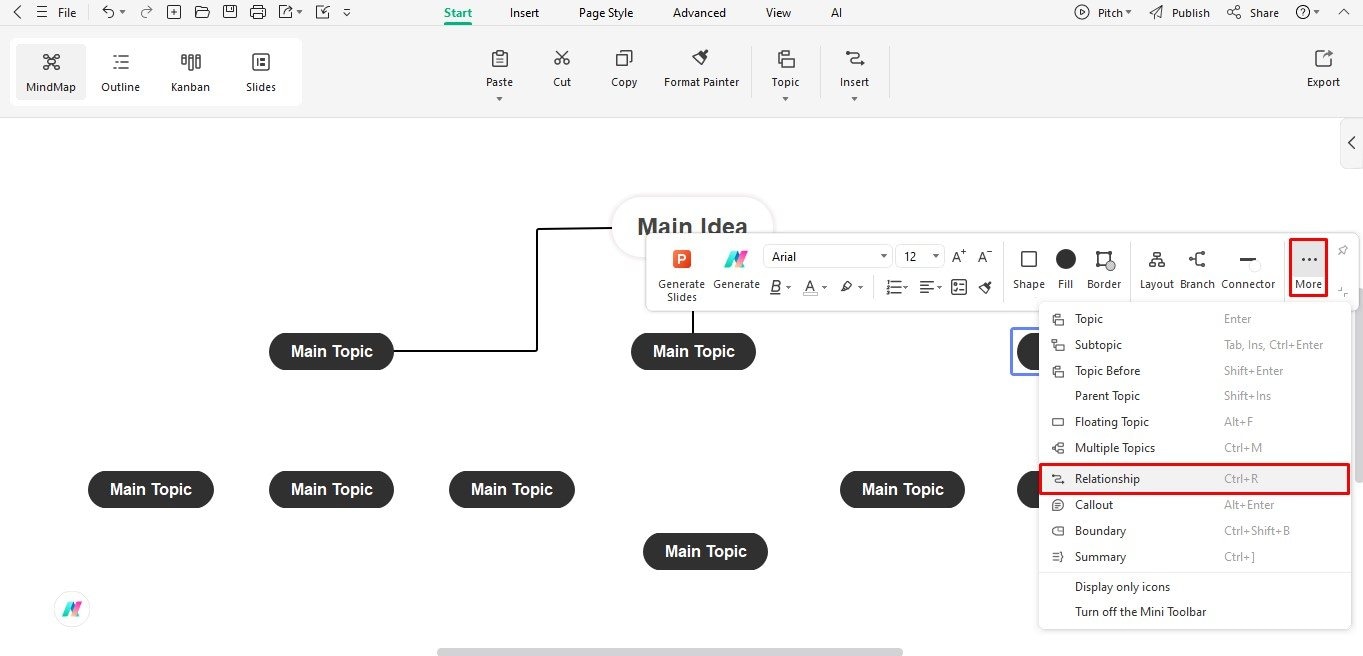Viewport: 1363px width, 656px height.
Task: Insert a to-do checkbox in the mini toolbar
Action: [959, 287]
